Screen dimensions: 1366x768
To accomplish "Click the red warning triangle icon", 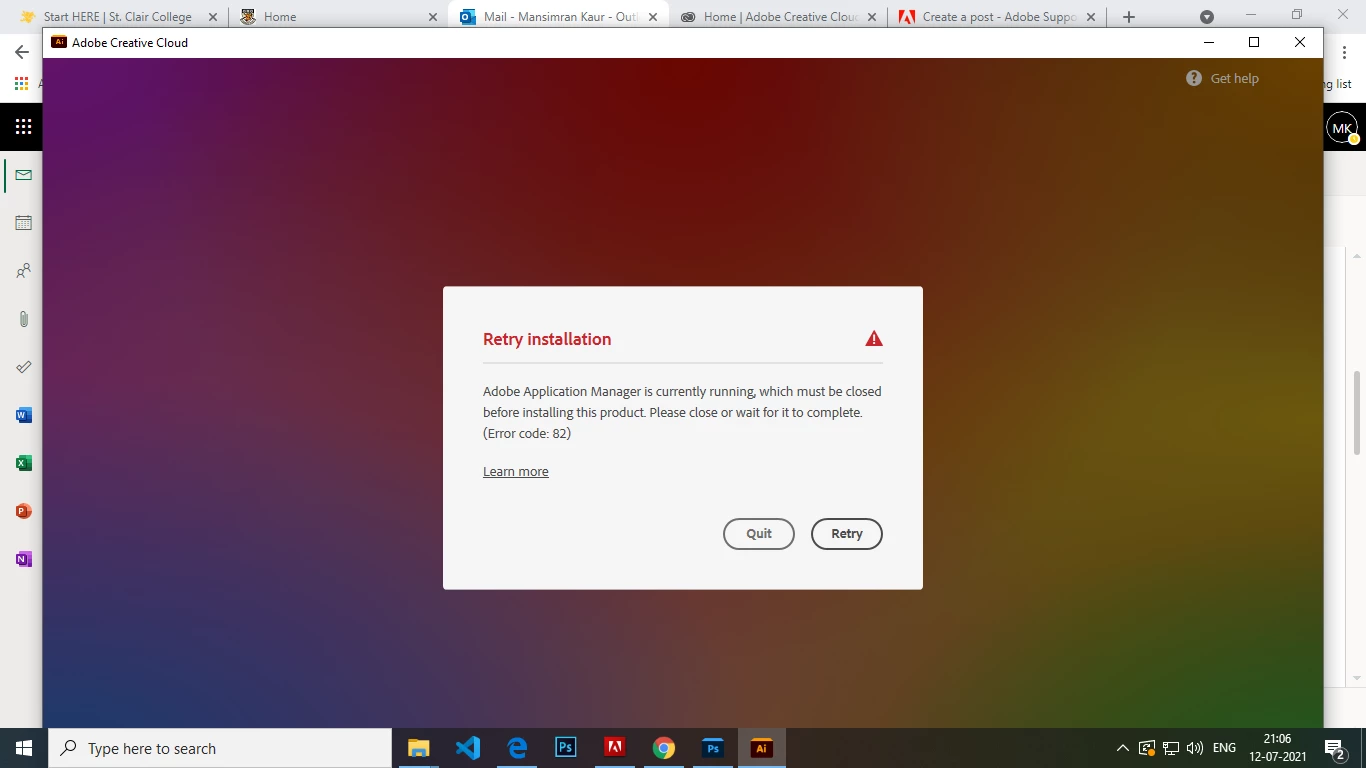I will click(x=874, y=339).
